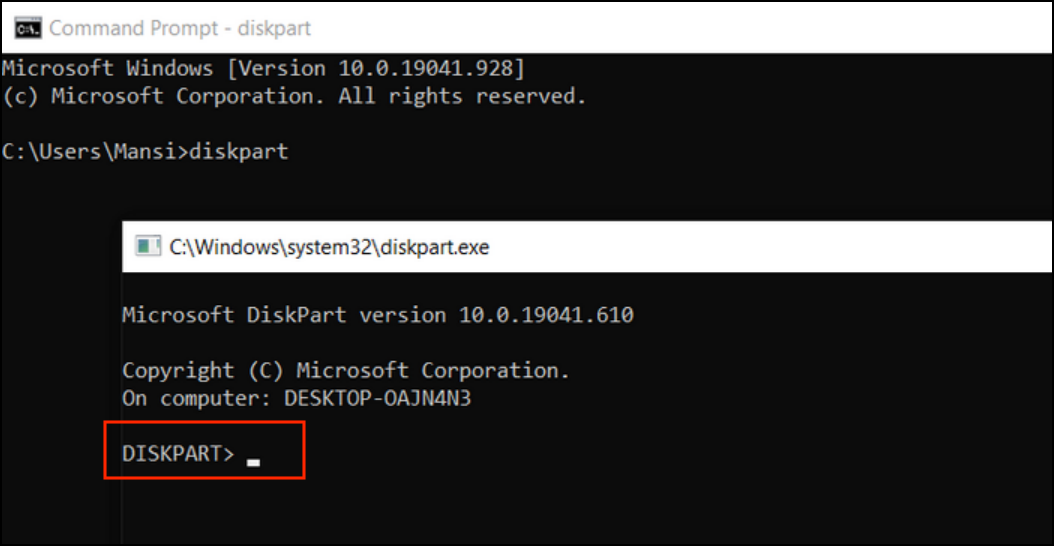Click the diskpart.exe window icon
This screenshot has height=546, width=1054.
(148, 246)
